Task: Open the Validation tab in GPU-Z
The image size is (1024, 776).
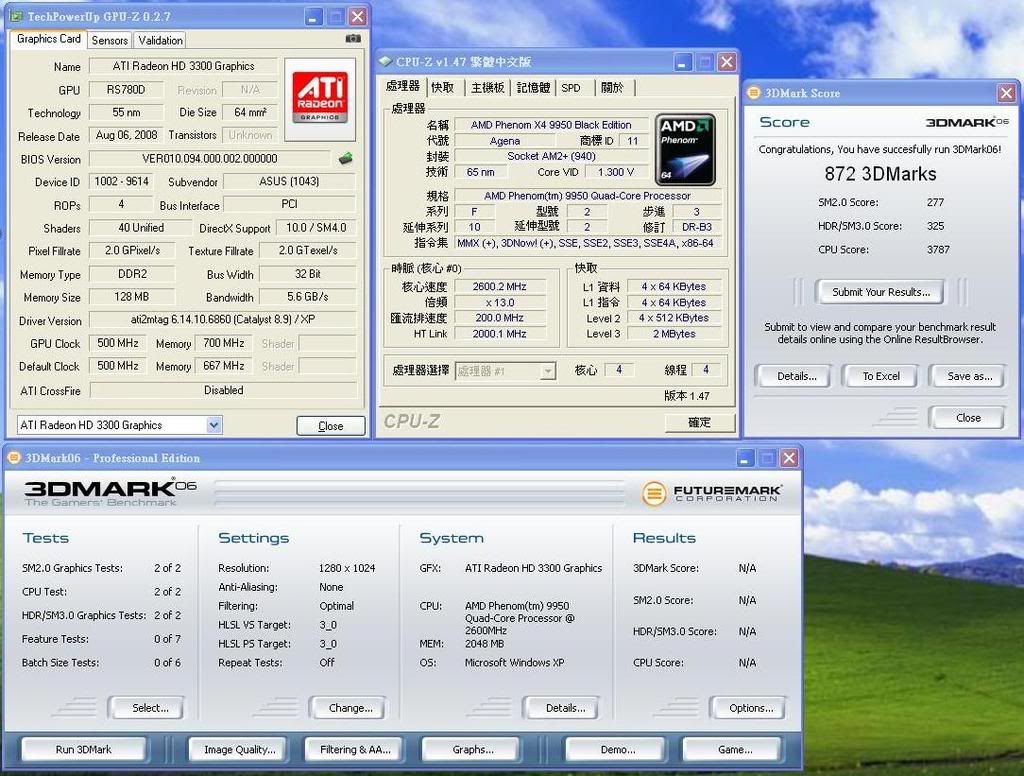Action: click(161, 40)
